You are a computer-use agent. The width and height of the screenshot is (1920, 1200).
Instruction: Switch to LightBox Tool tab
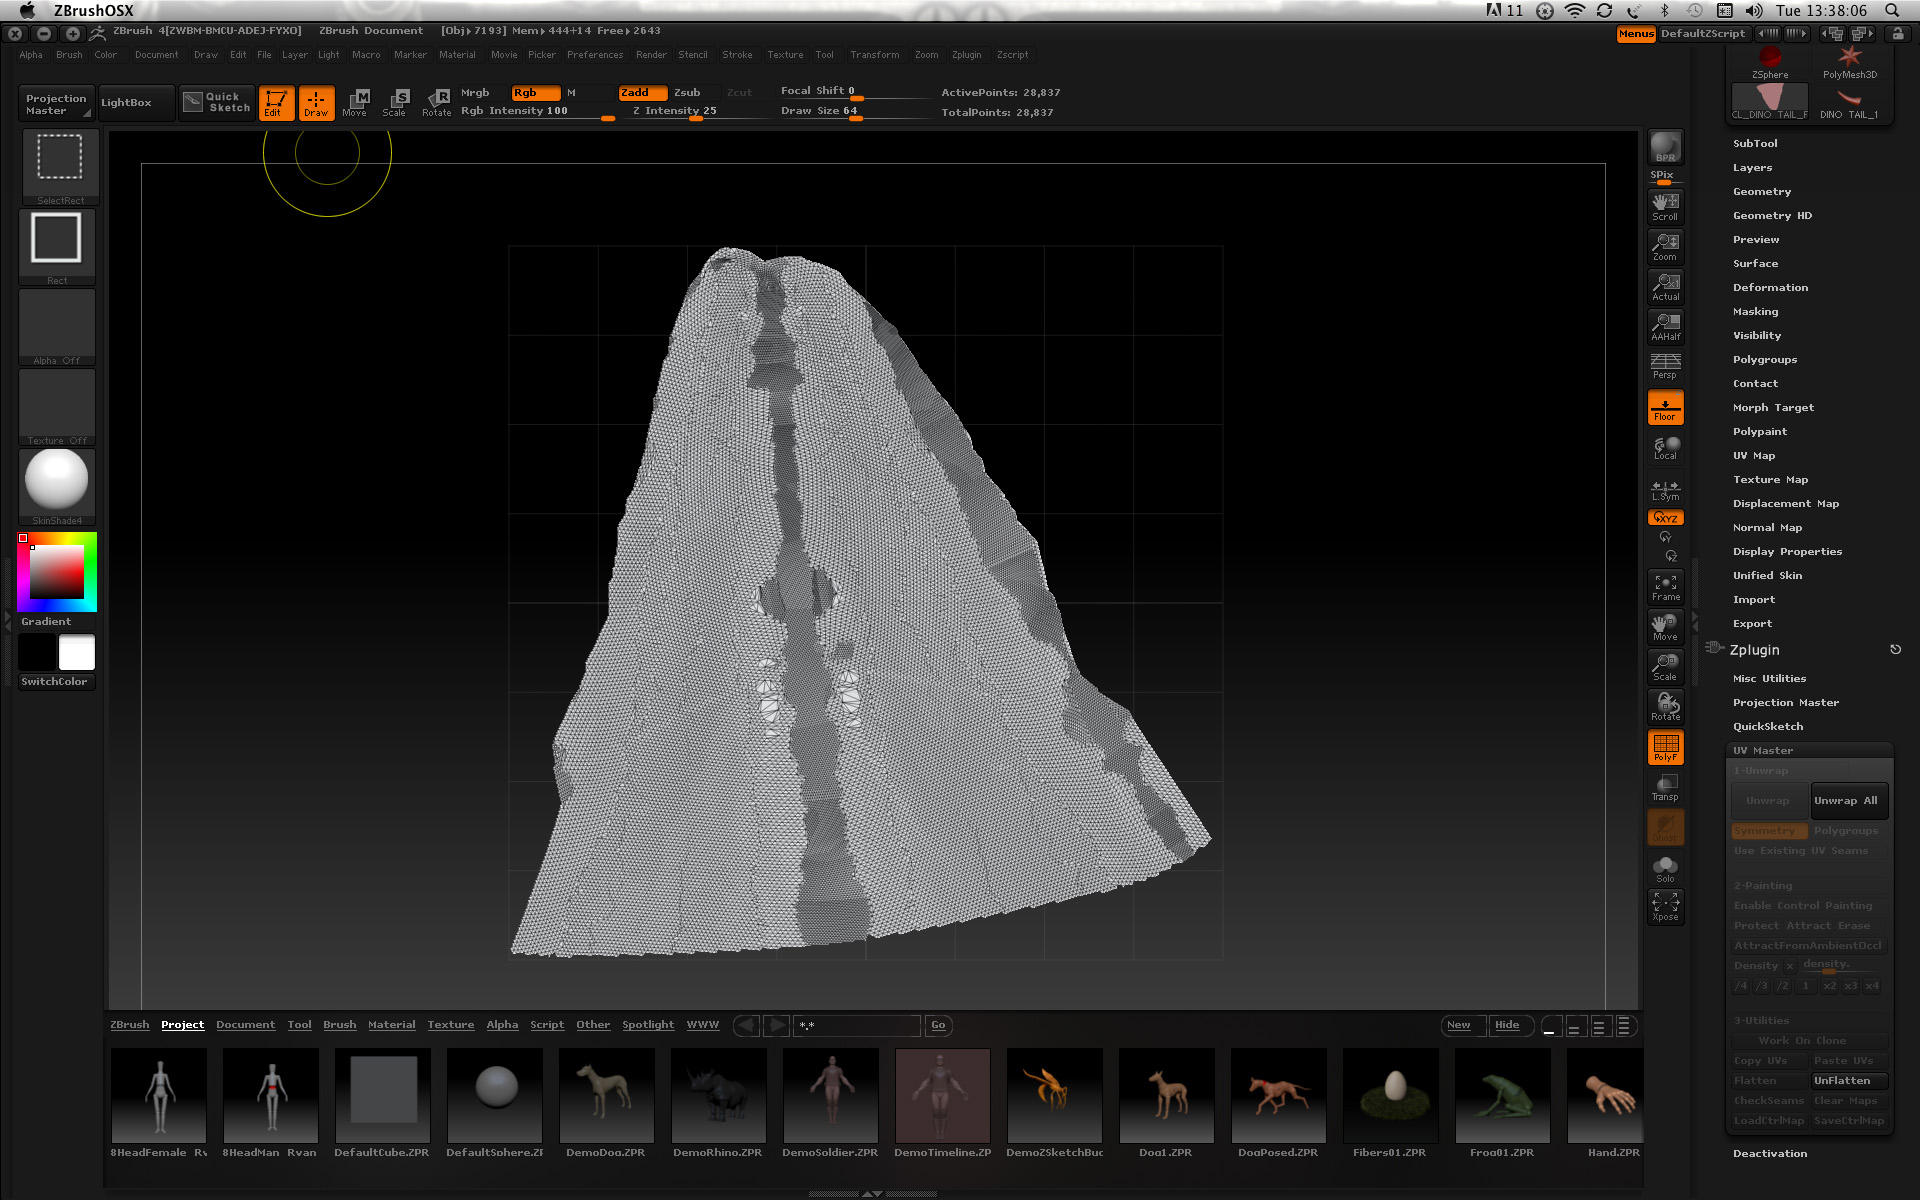click(x=299, y=1025)
